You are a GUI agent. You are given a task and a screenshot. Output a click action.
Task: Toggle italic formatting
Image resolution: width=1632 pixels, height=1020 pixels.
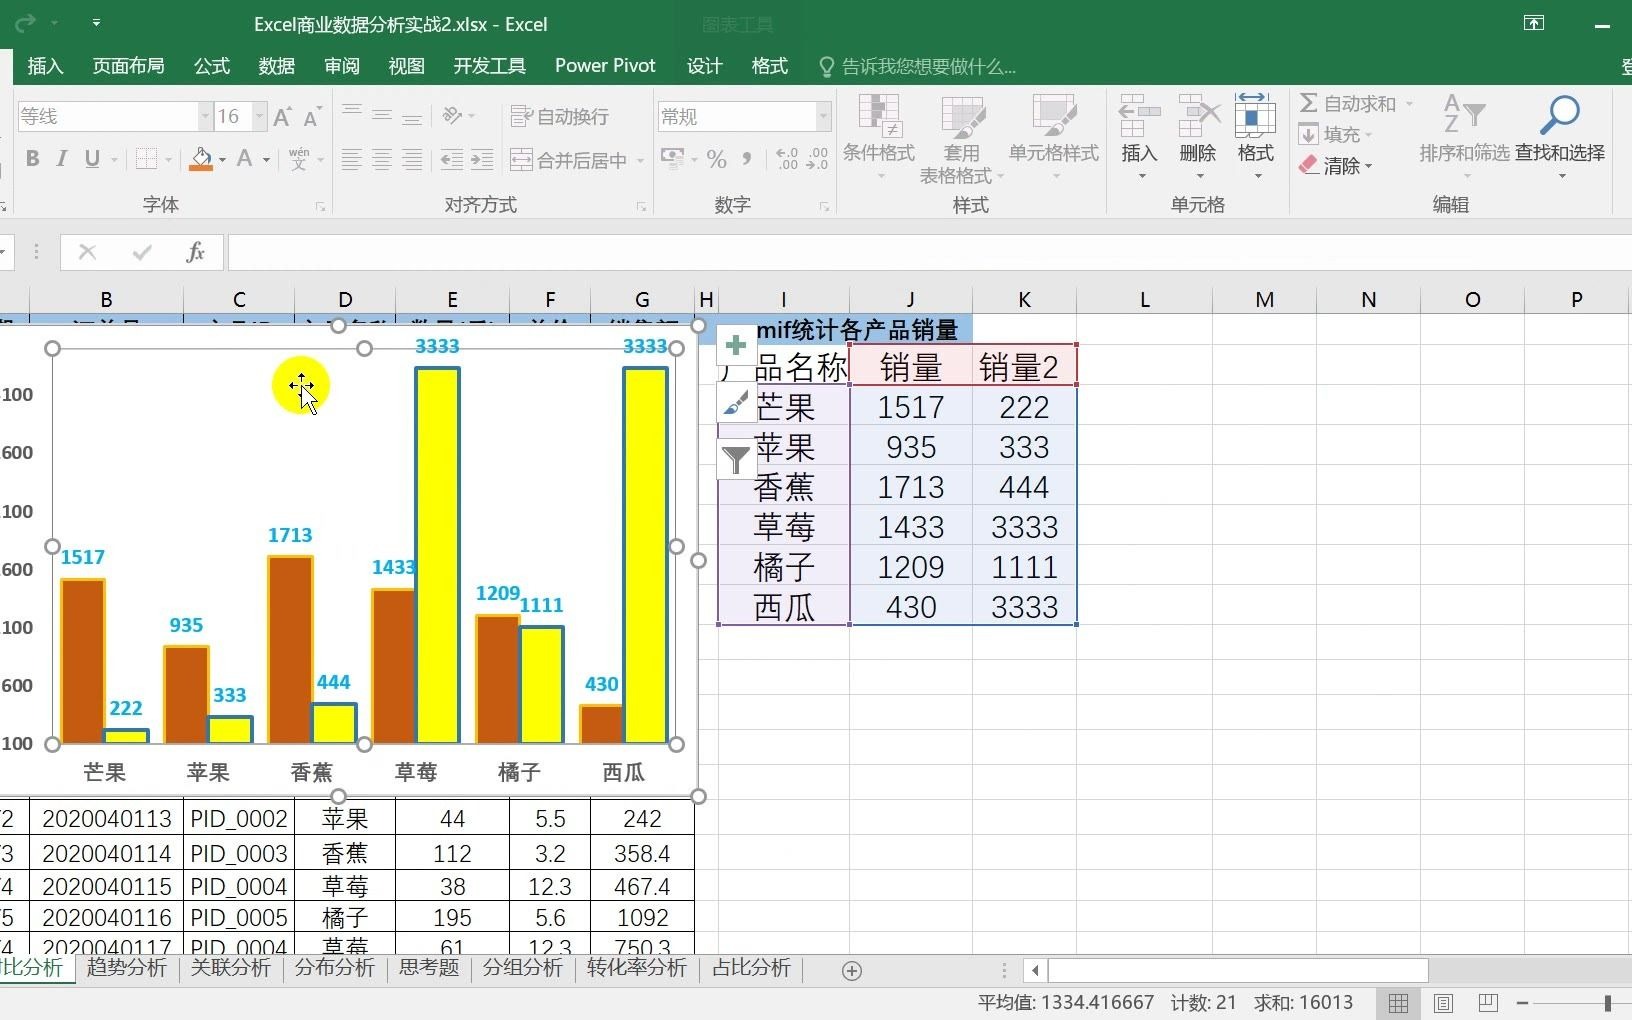(62, 159)
